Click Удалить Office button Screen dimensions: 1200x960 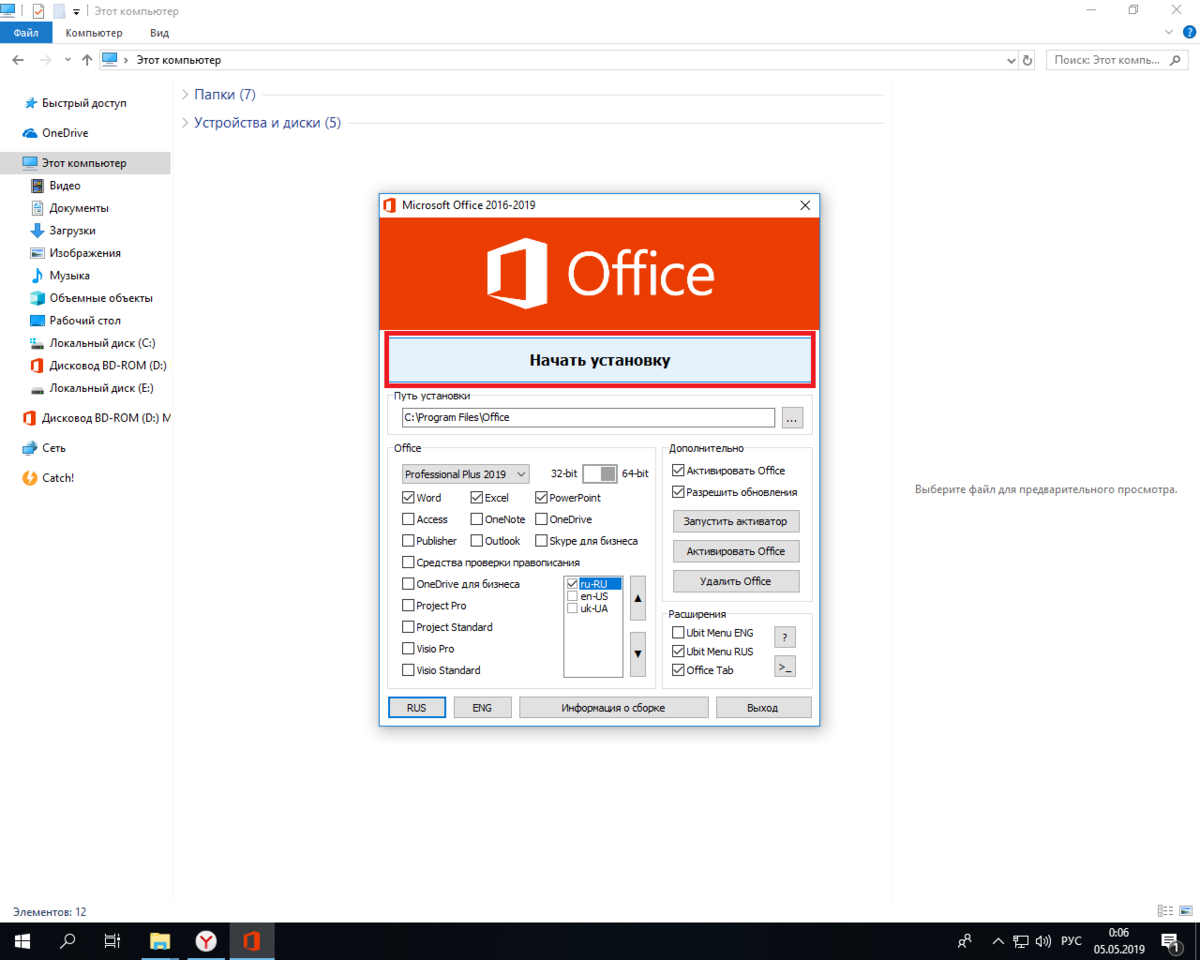[x=736, y=581]
